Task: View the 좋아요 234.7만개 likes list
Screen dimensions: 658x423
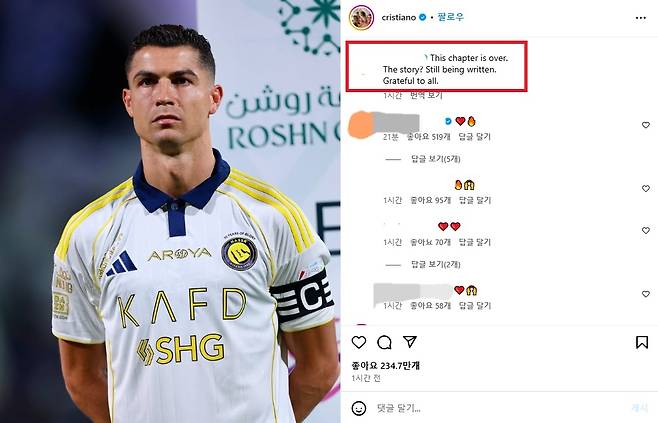Action: 386,366
